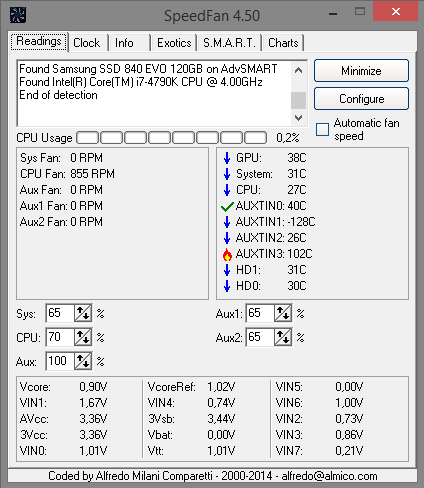Click the log scrollbar down arrow
424x488 pixels.
[299, 117]
